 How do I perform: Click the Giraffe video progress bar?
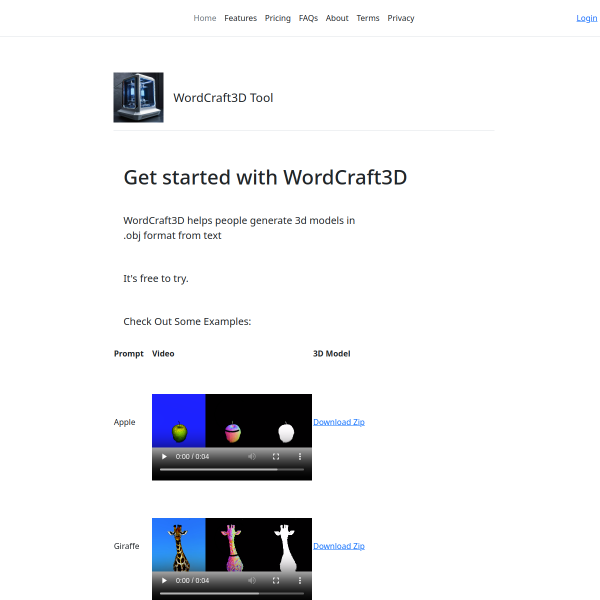coord(232,593)
